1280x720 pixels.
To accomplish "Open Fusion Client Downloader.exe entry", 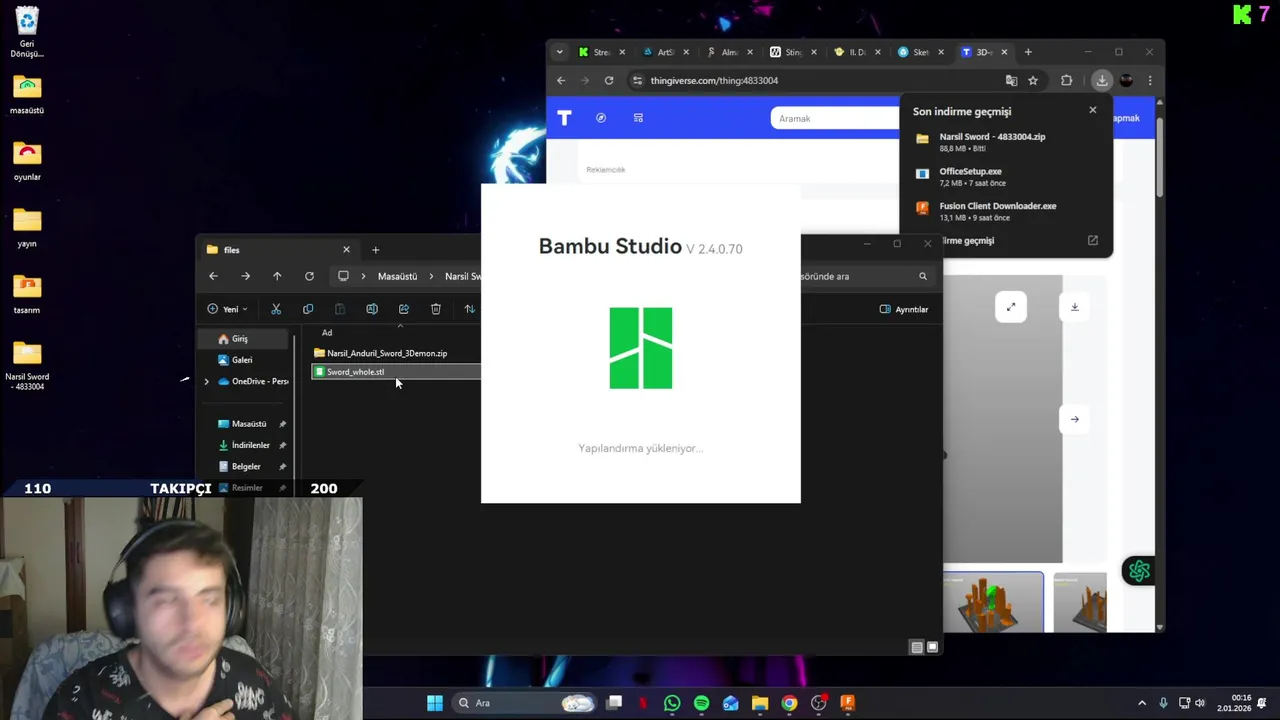I will tap(1006, 211).
